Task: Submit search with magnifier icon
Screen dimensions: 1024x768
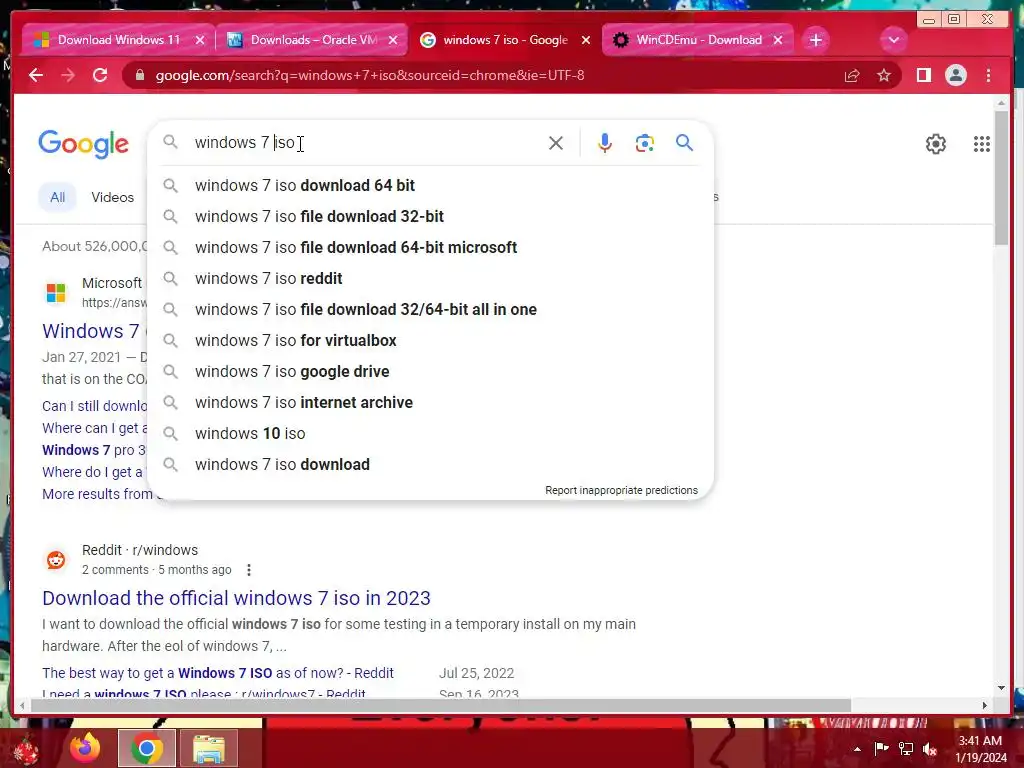Action: 684,142
